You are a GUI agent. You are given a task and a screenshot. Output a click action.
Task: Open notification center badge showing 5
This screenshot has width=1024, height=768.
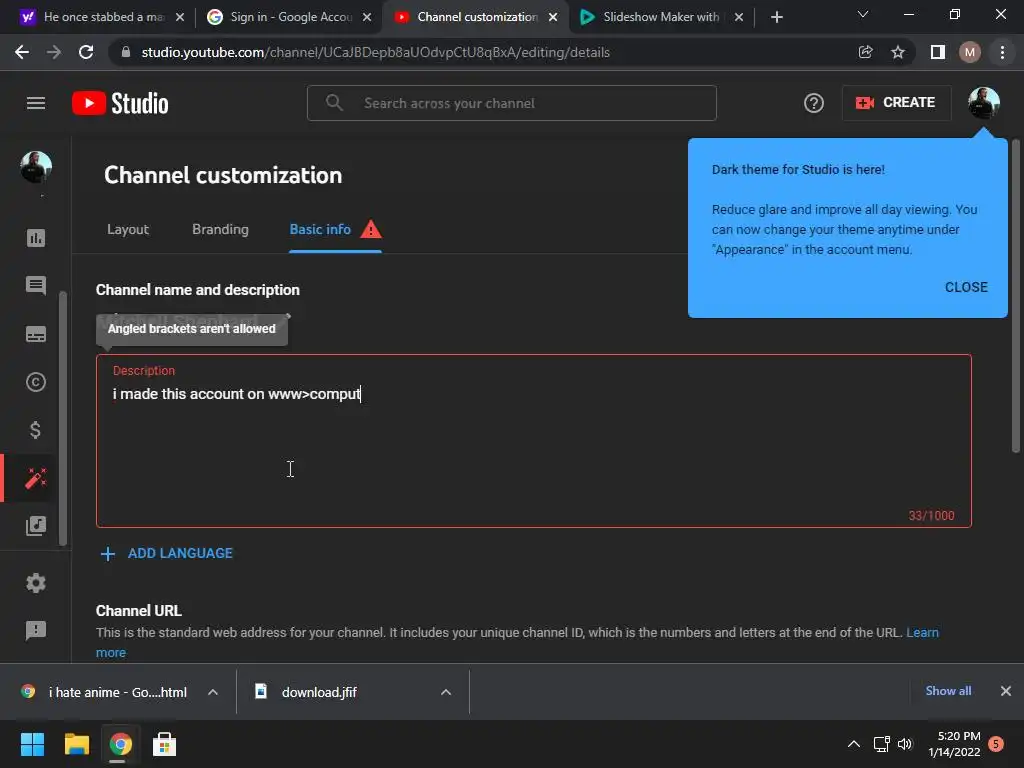tap(996, 744)
